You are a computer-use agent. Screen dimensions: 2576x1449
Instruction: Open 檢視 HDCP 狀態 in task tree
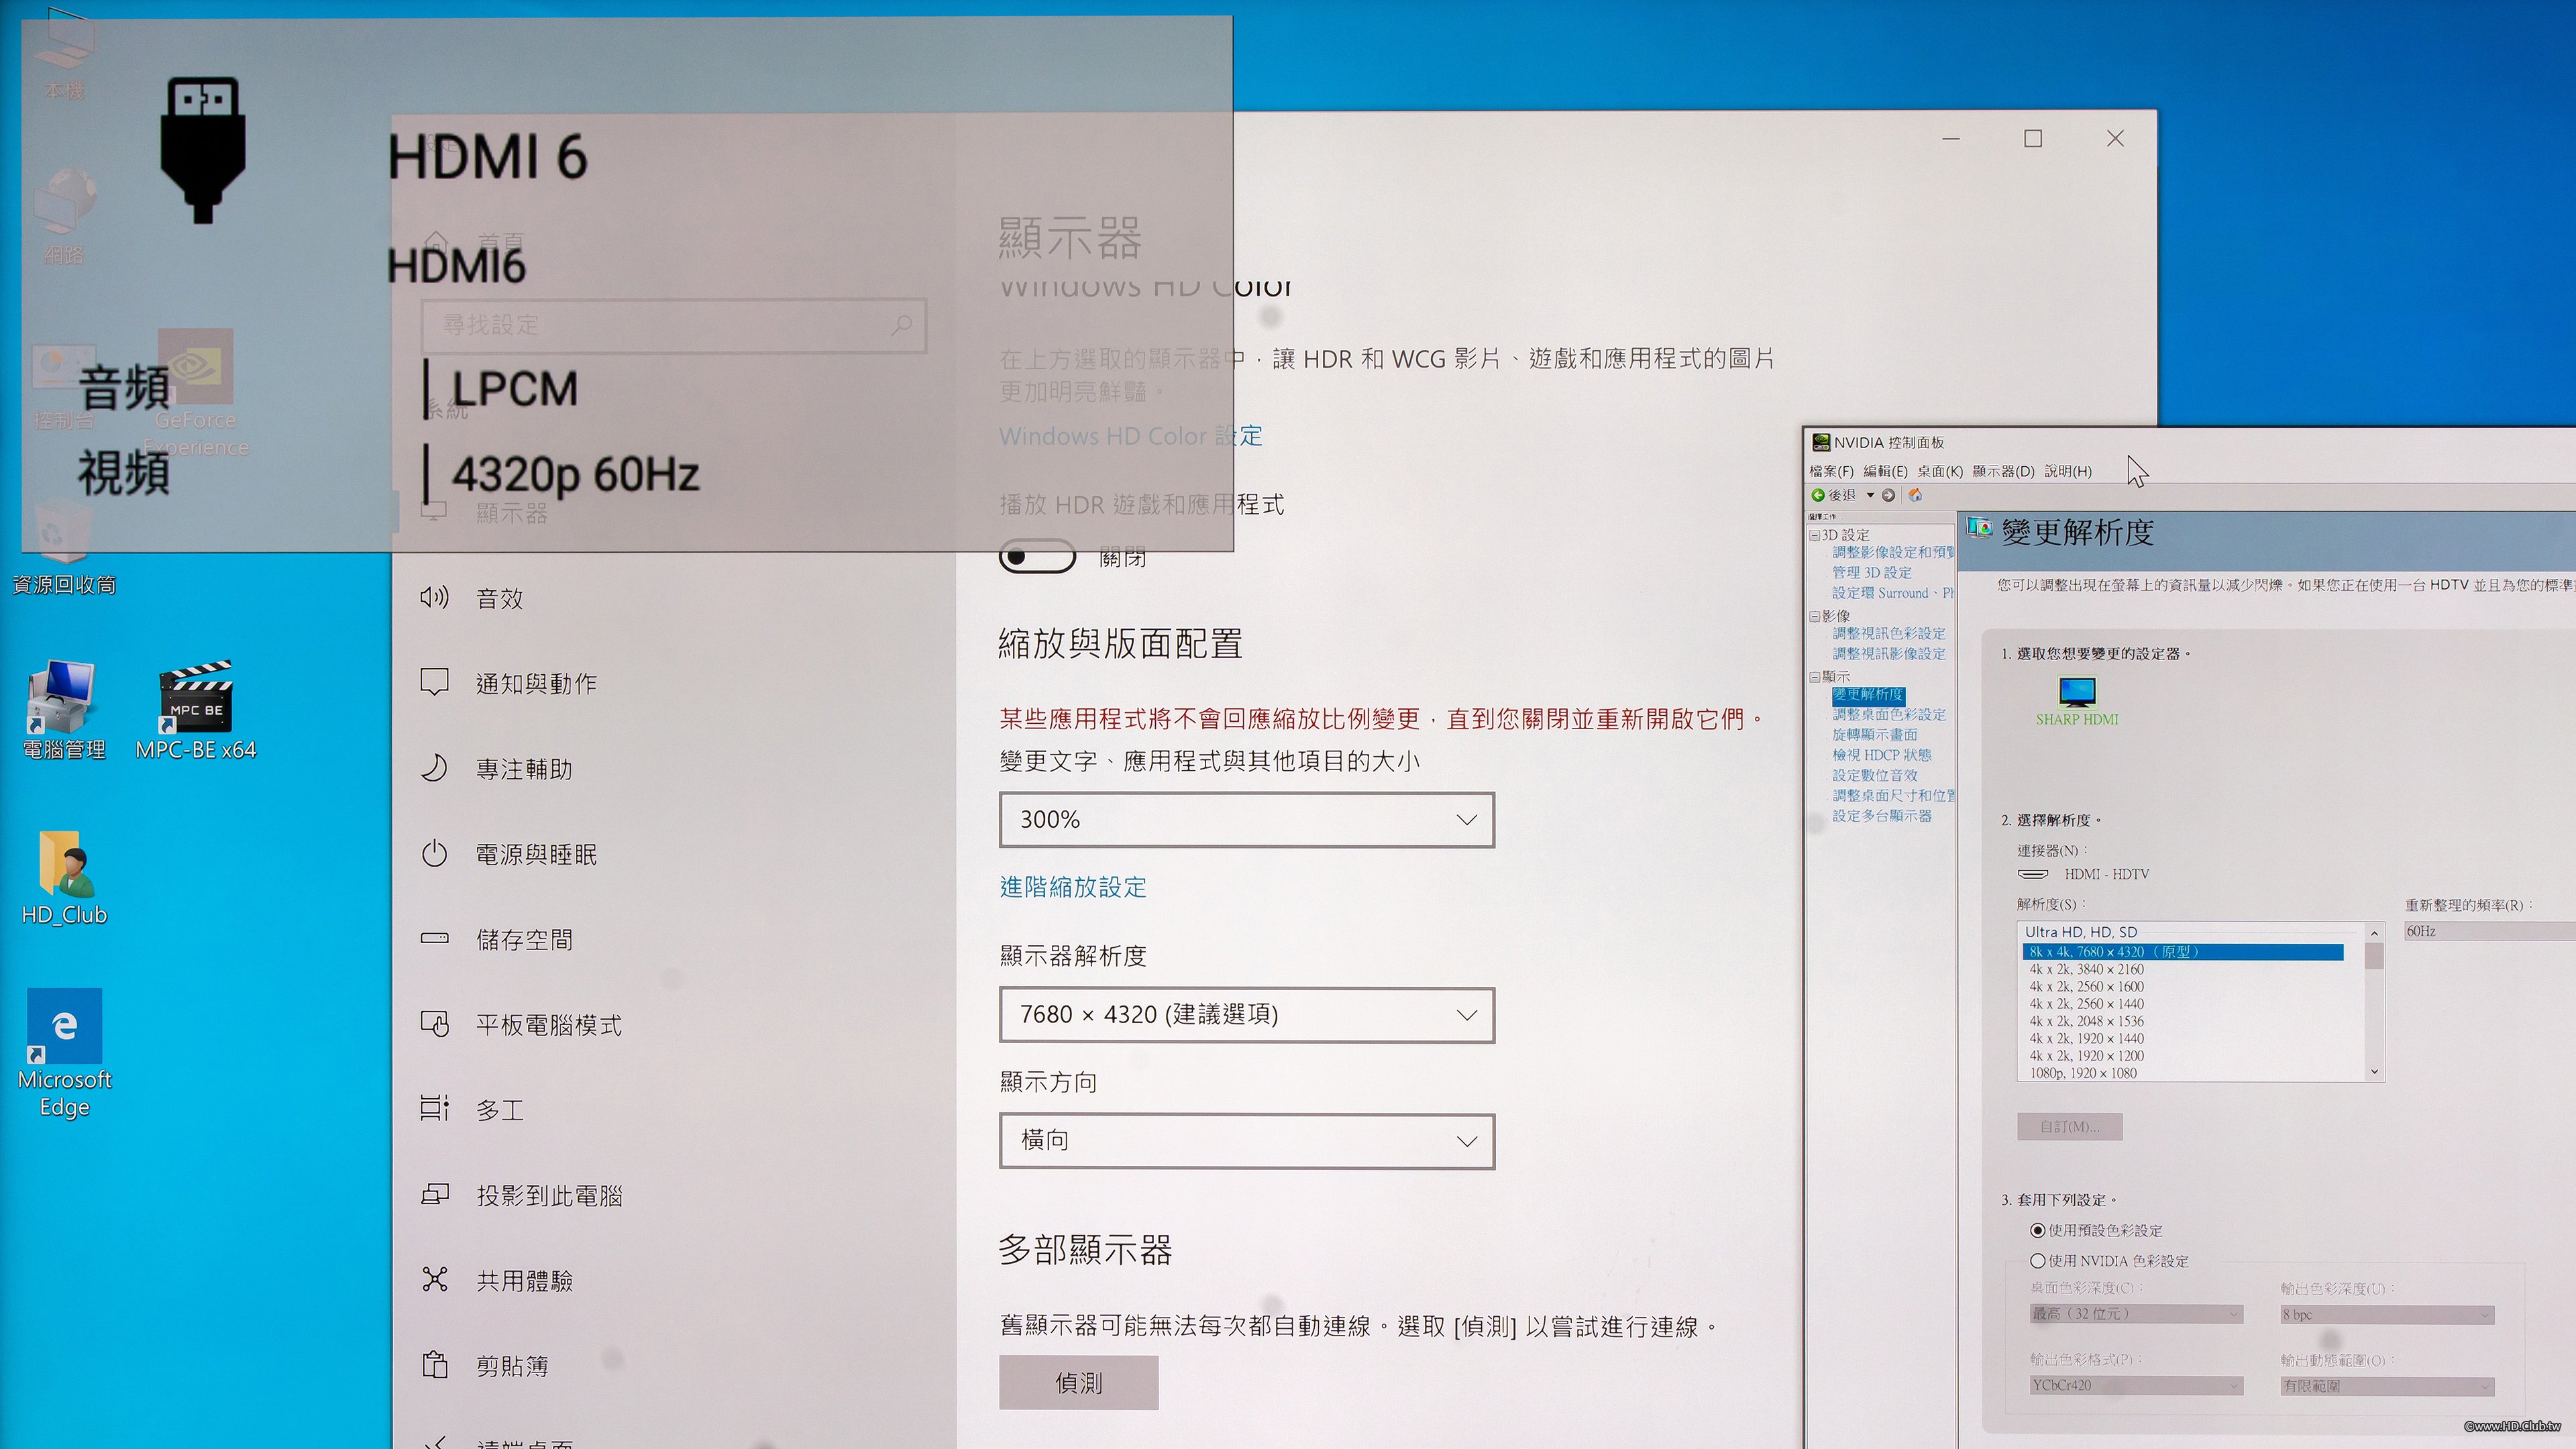click(1881, 755)
